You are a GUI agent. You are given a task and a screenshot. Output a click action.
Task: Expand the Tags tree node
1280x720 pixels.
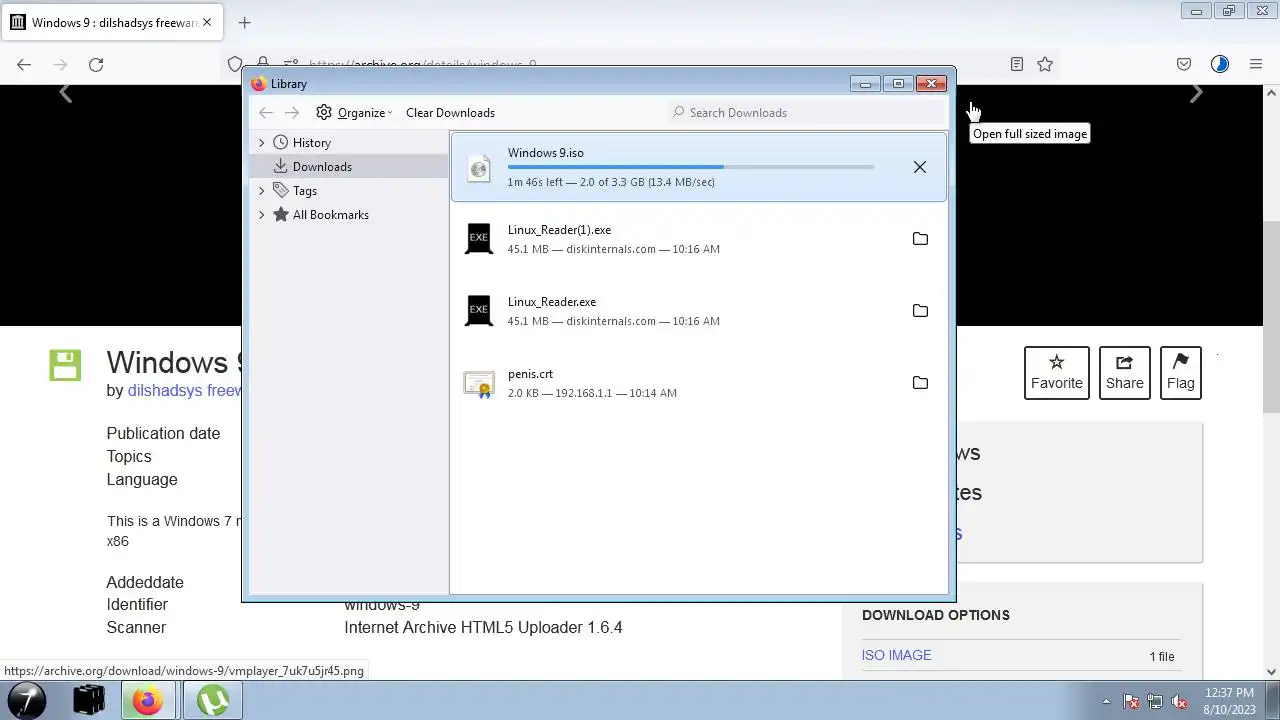[x=262, y=191]
